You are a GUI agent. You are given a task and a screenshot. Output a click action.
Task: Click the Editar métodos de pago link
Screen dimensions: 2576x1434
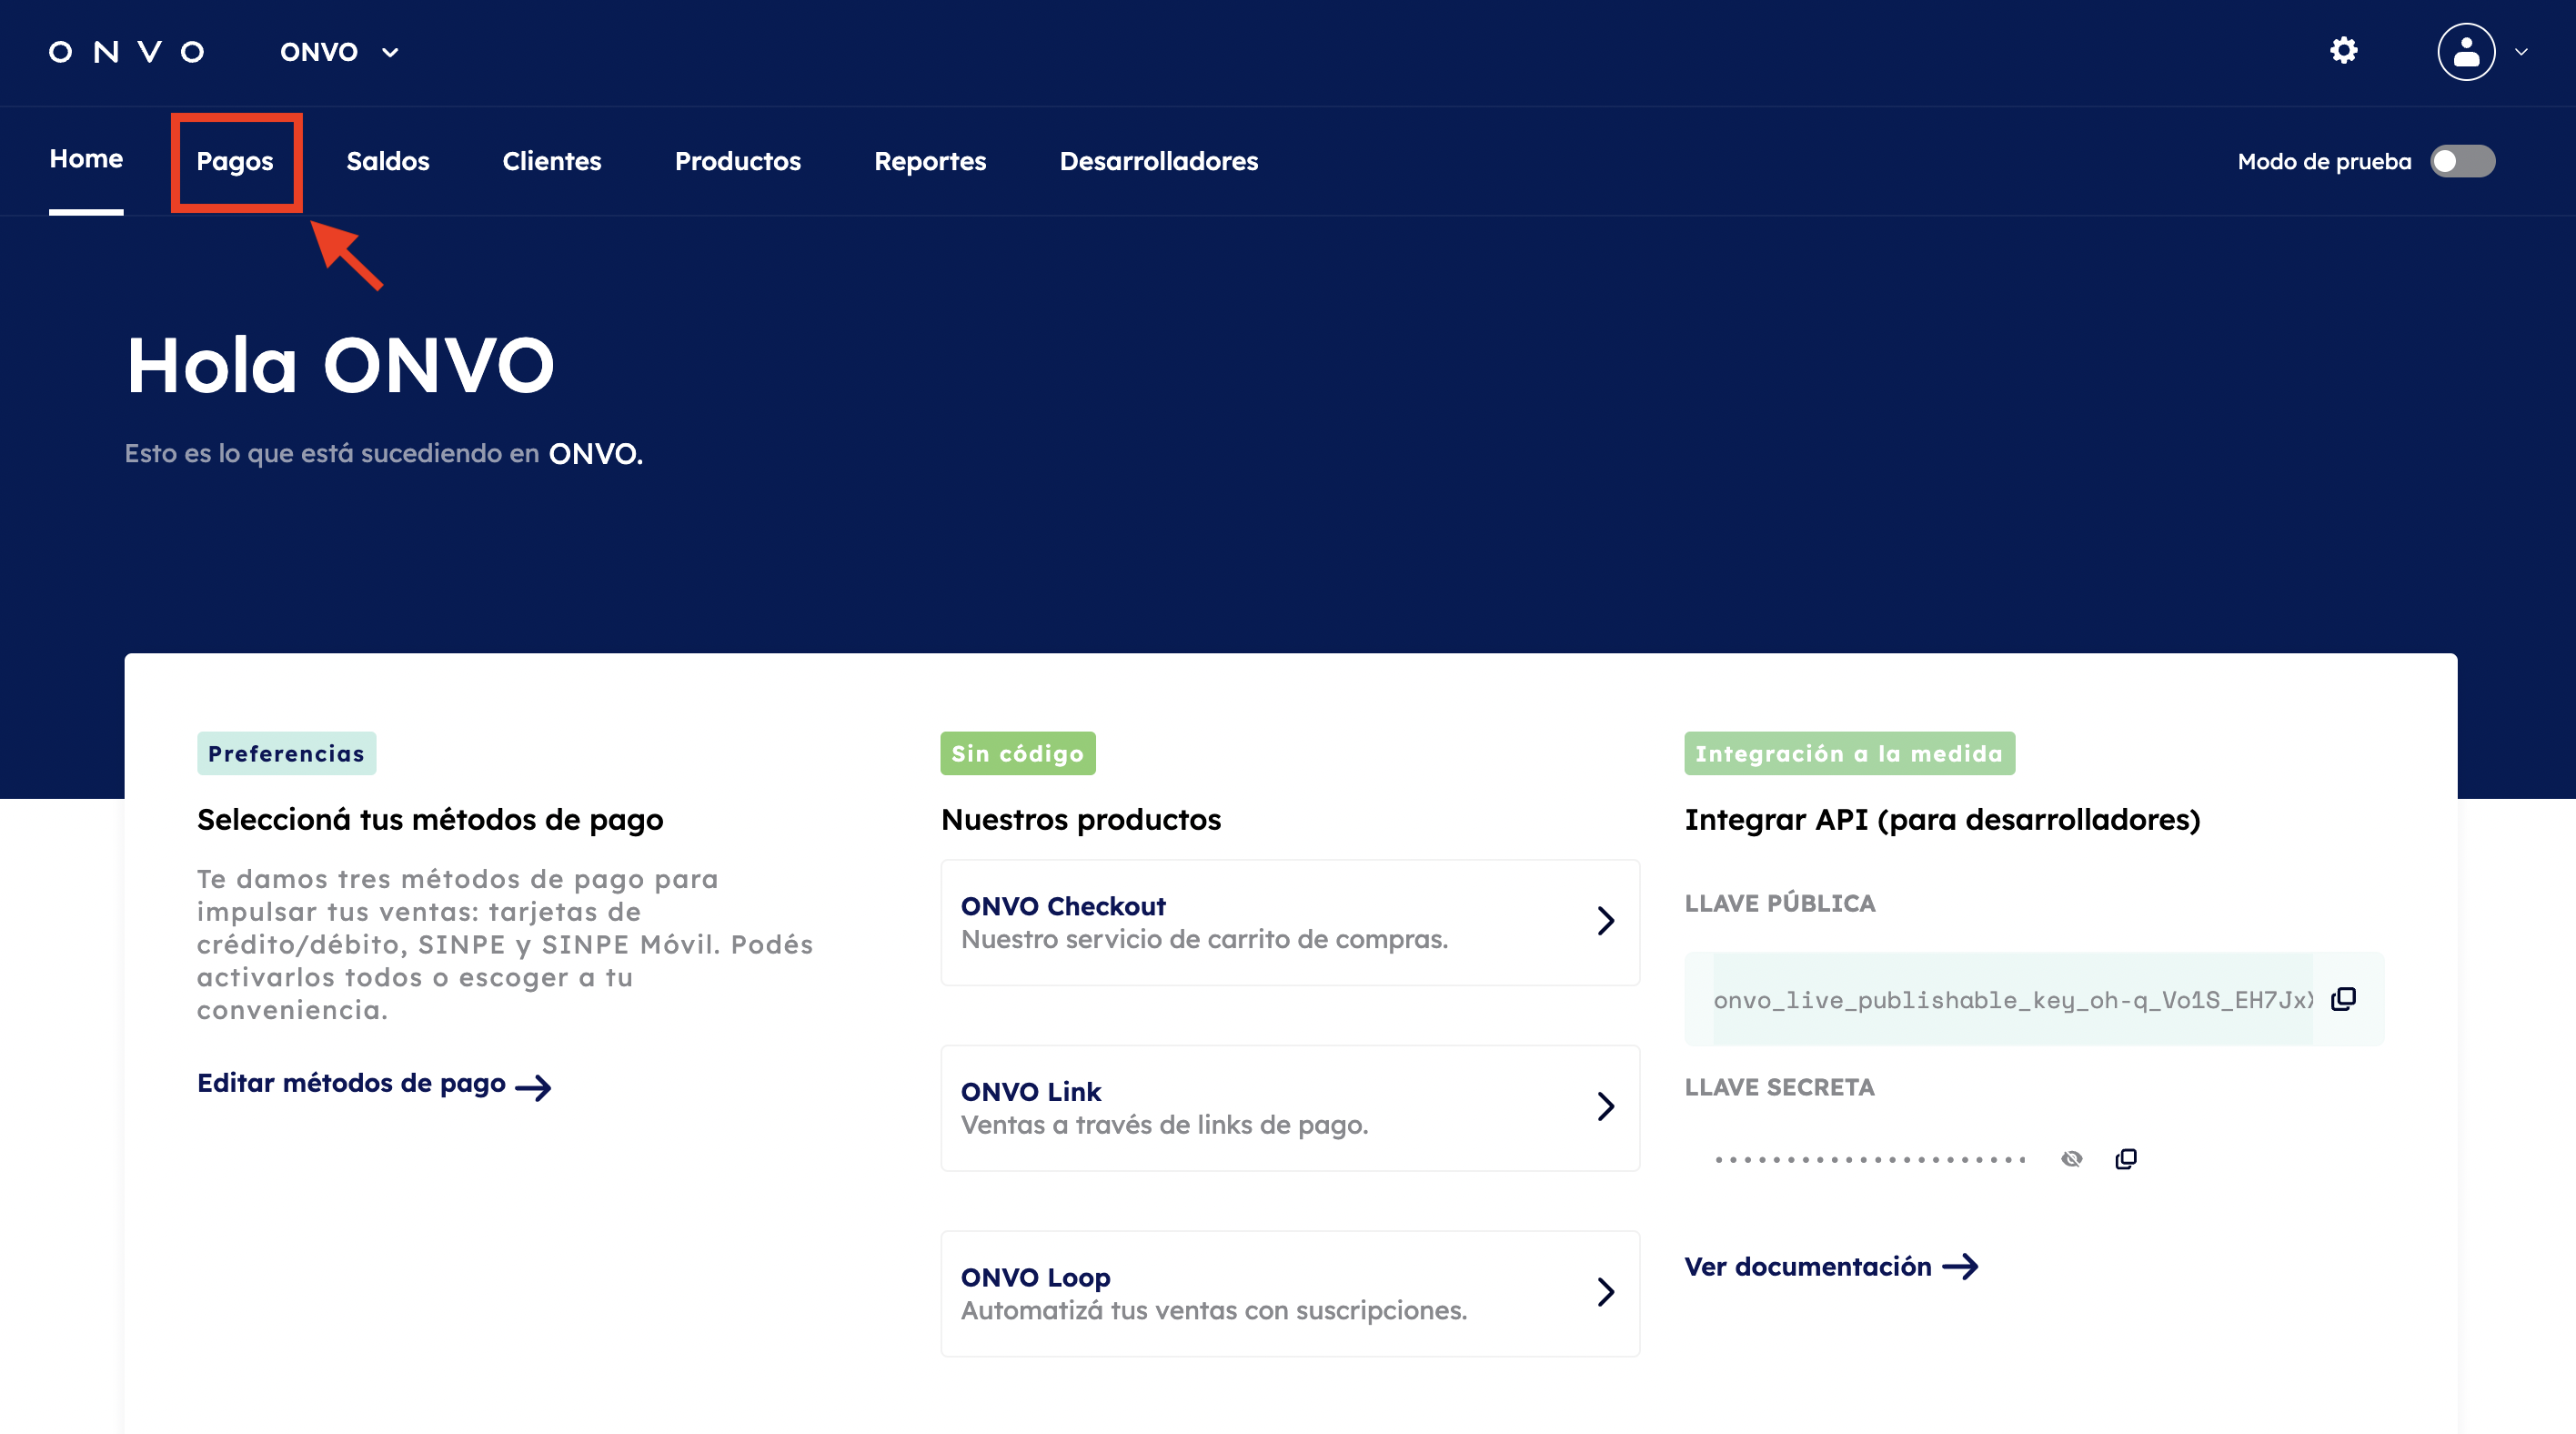tap(374, 1084)
